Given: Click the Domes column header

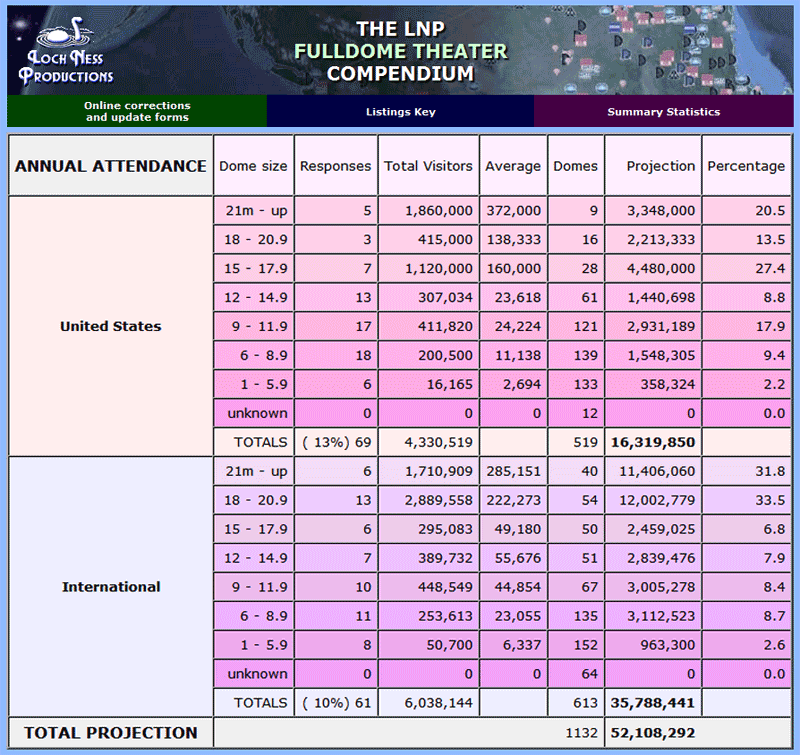Looking at the screenshot, I should pyautogui.click(x=576, y=165).
